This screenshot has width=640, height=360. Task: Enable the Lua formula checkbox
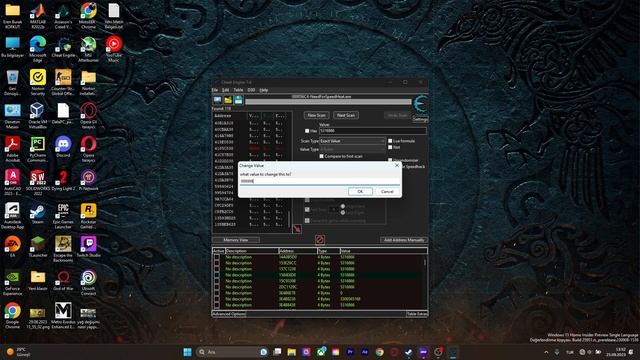point(390,141)
